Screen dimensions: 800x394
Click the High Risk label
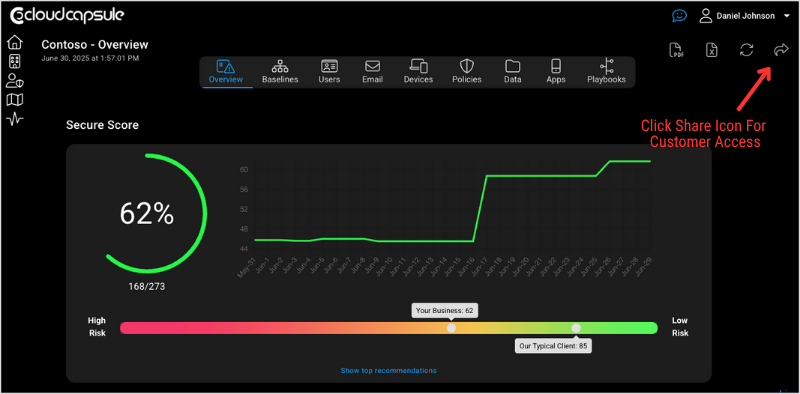96,327
